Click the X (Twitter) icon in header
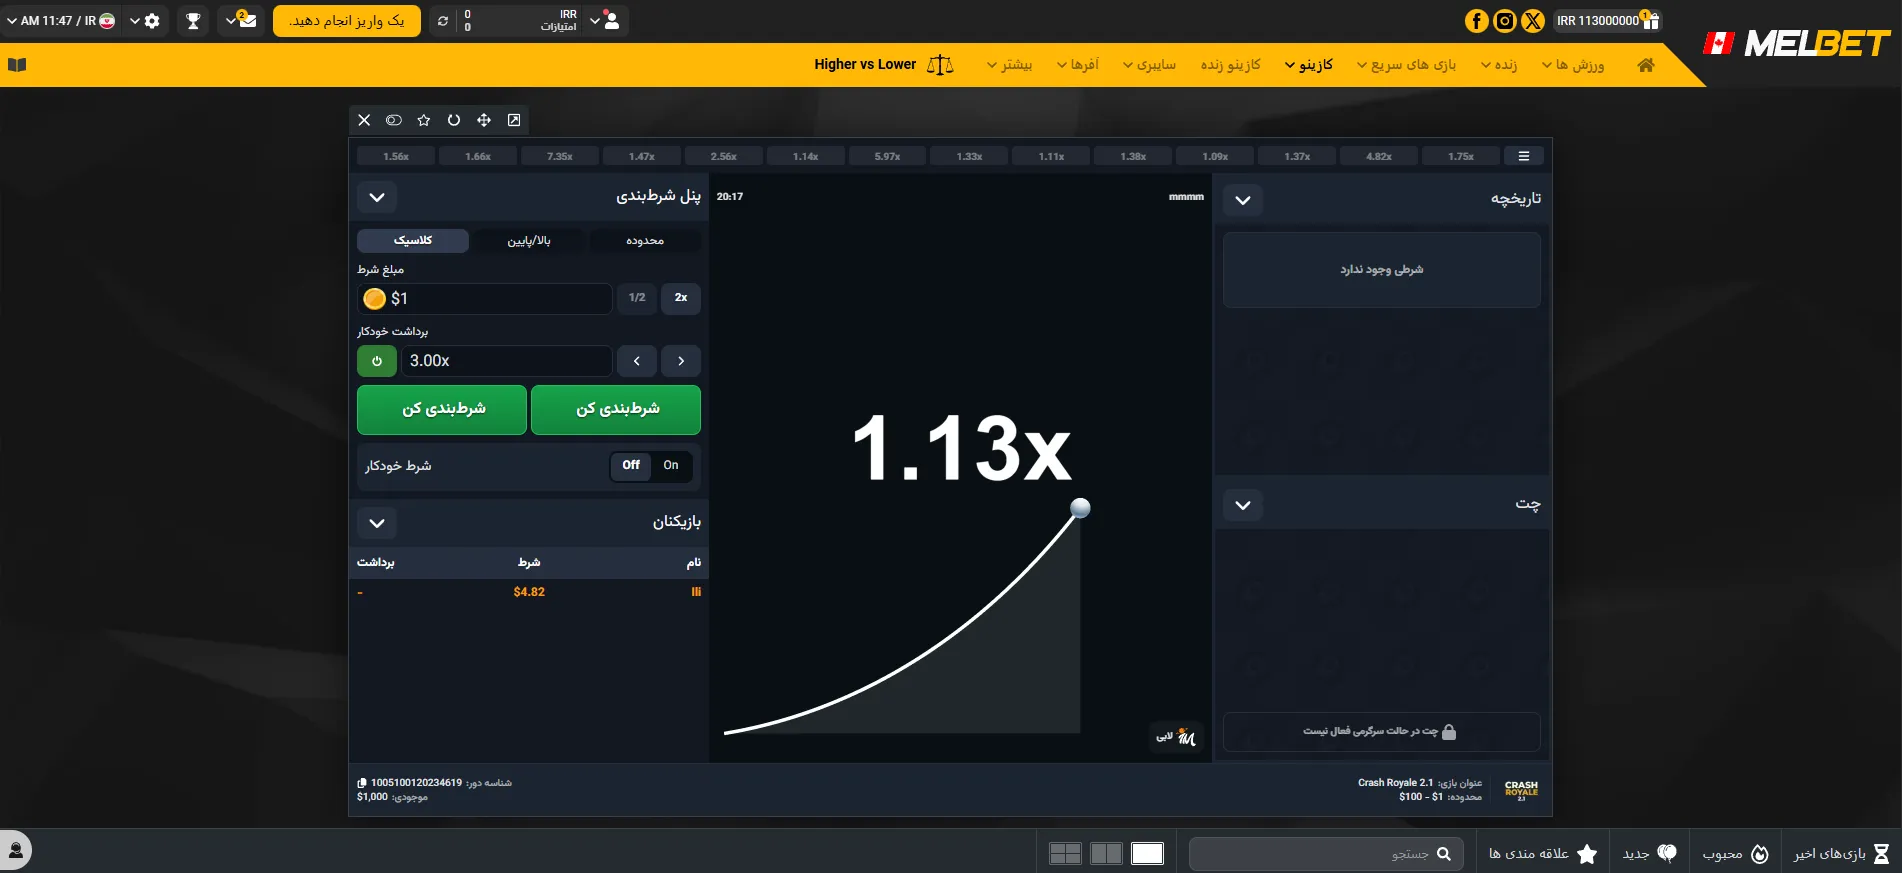1902x873 pixels. click(1532, 20)
